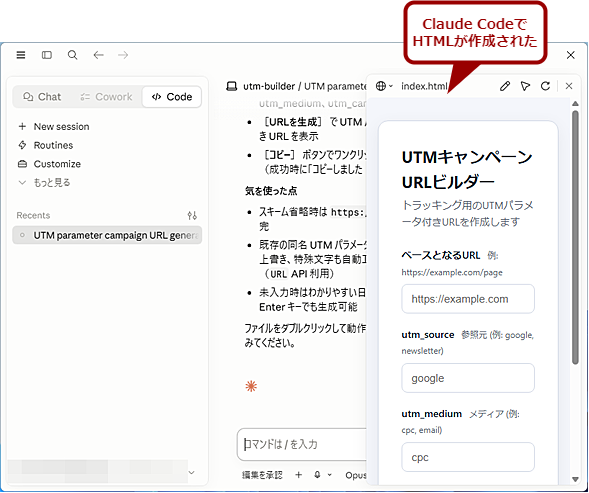Open Routines from the sidebar
Viewport: 589px width, 493px height.
tap(45, 145)
